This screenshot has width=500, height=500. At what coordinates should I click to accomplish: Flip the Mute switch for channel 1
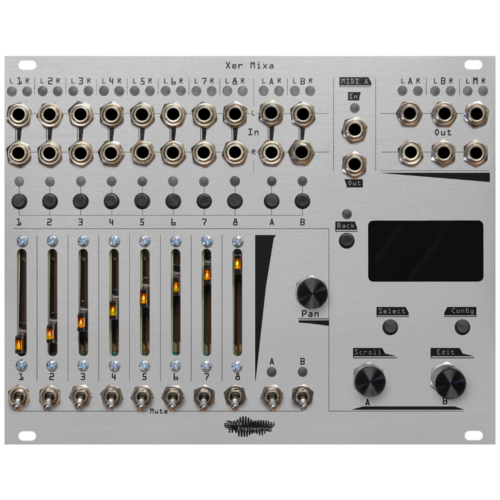[19, 398]
